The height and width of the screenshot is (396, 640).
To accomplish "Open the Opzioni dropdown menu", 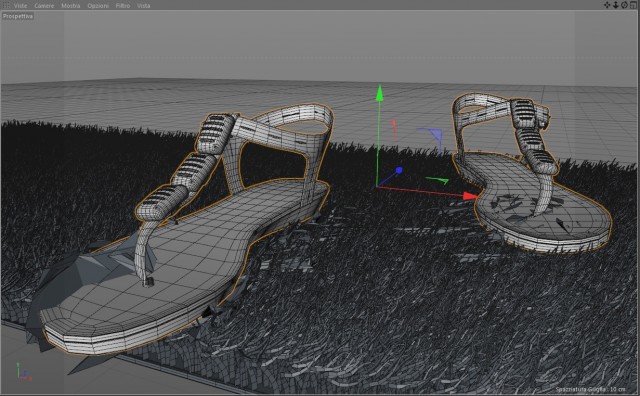I will coord(98,6).
